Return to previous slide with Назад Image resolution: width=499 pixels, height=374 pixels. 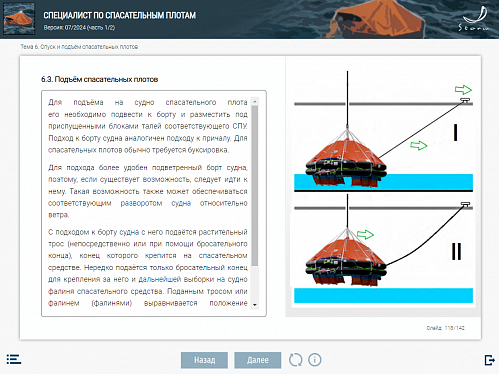pyautogui.click(x=204, y=360)
